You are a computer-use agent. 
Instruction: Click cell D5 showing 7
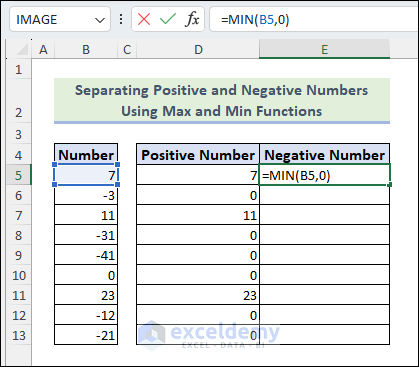(198, 175)
